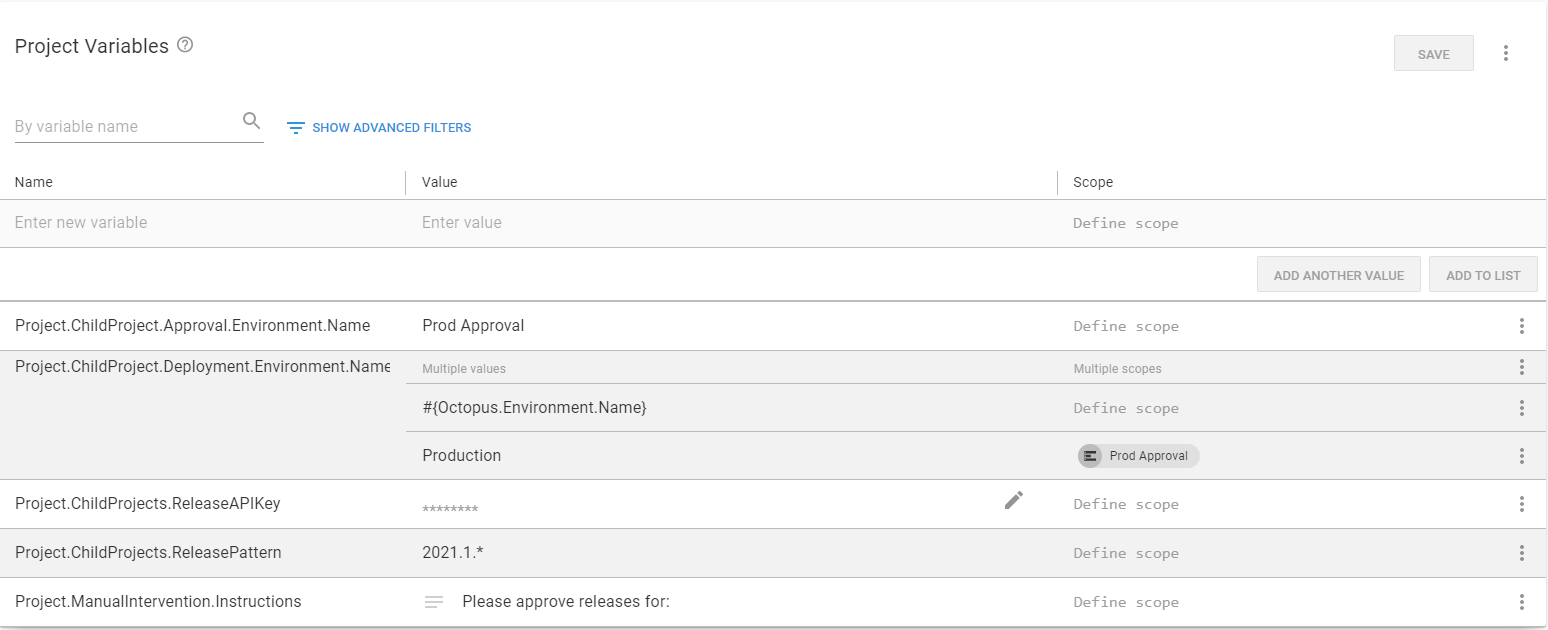Open Define scope for the new variable row
This screenshot has width=1548, height=630.
pos(1125,222)
